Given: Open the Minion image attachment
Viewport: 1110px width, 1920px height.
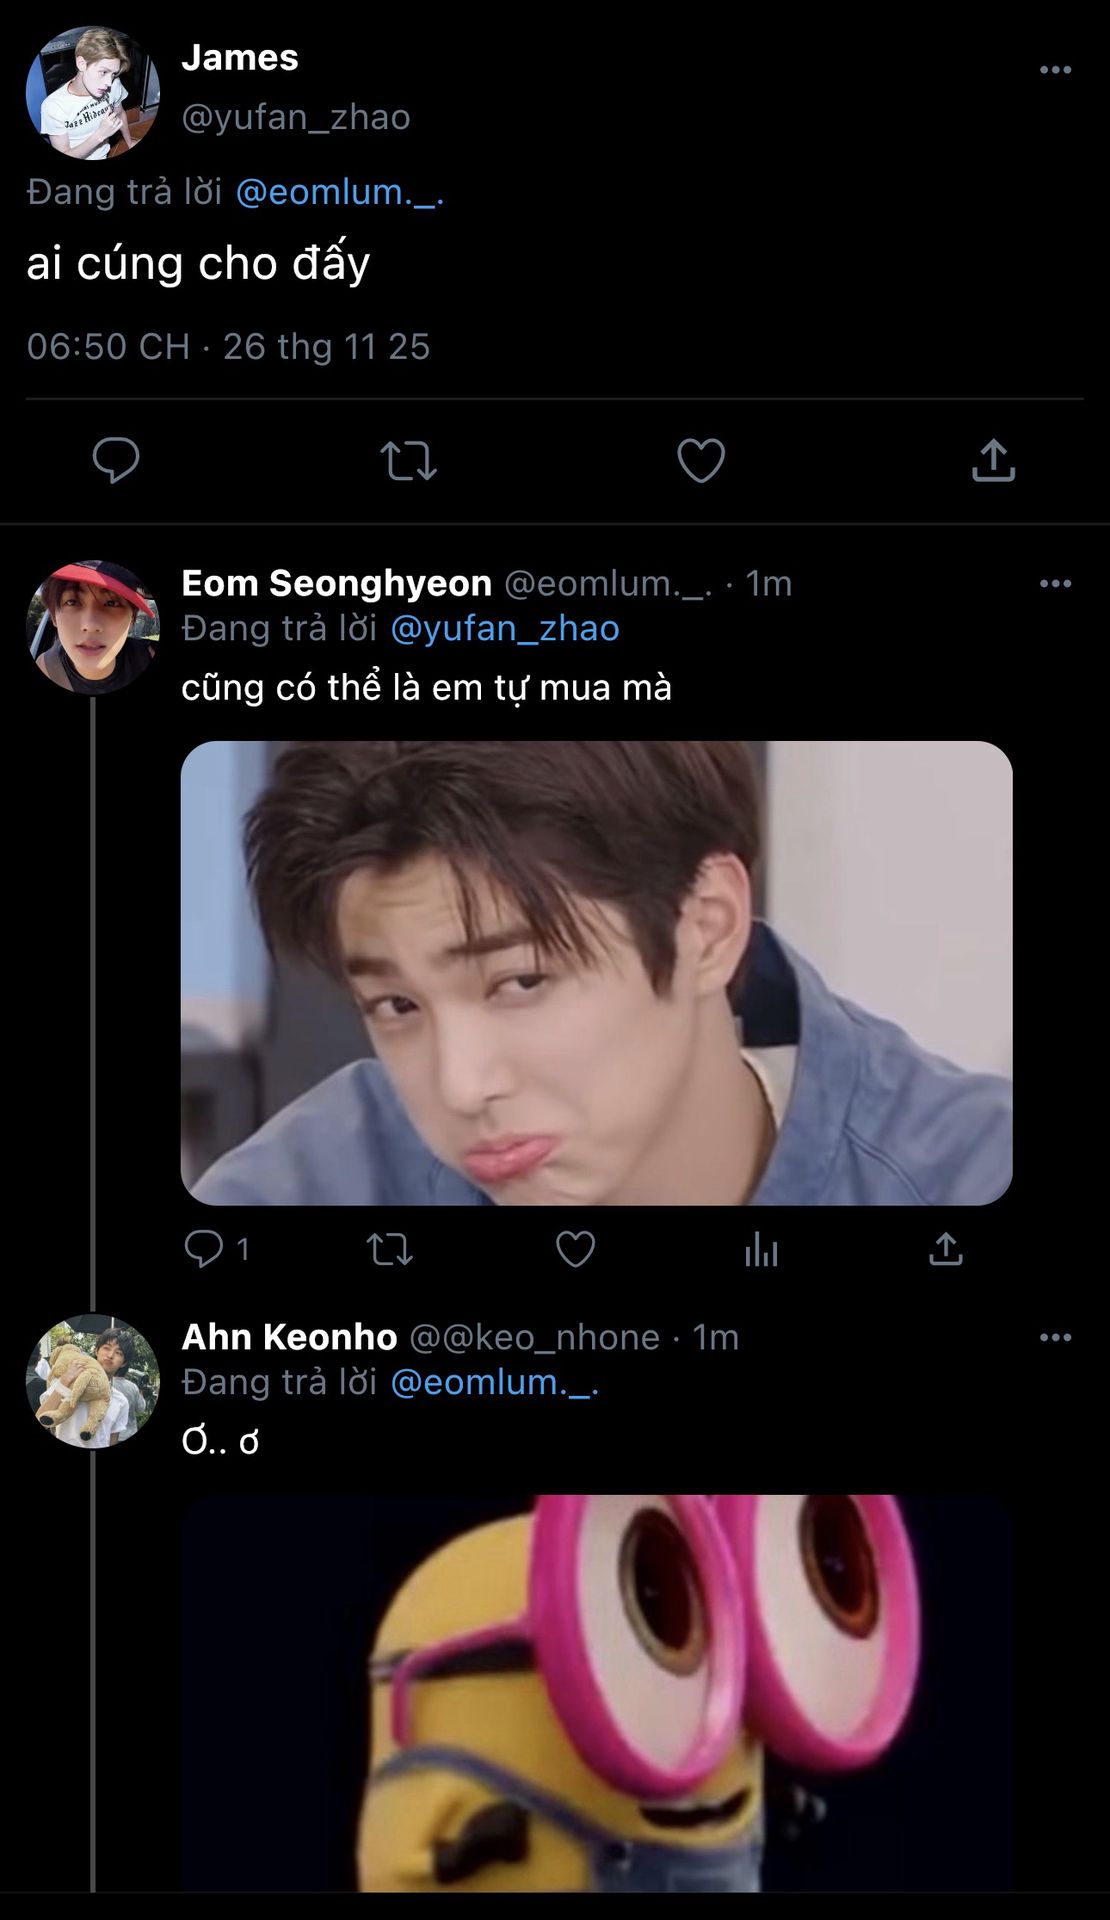Looking at the screenshot, I should (x=596, y=1692).
